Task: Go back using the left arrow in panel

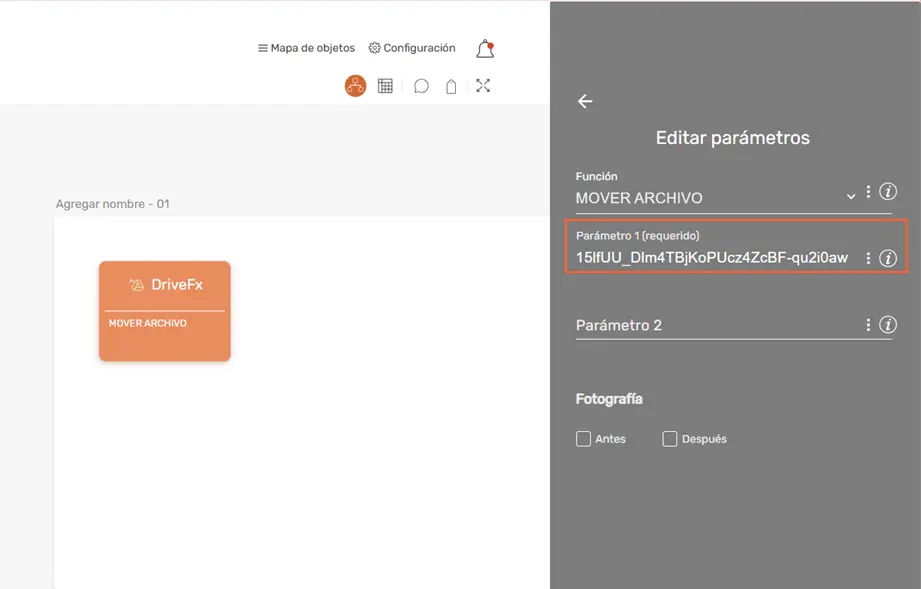Action: [x=584, y=101]
